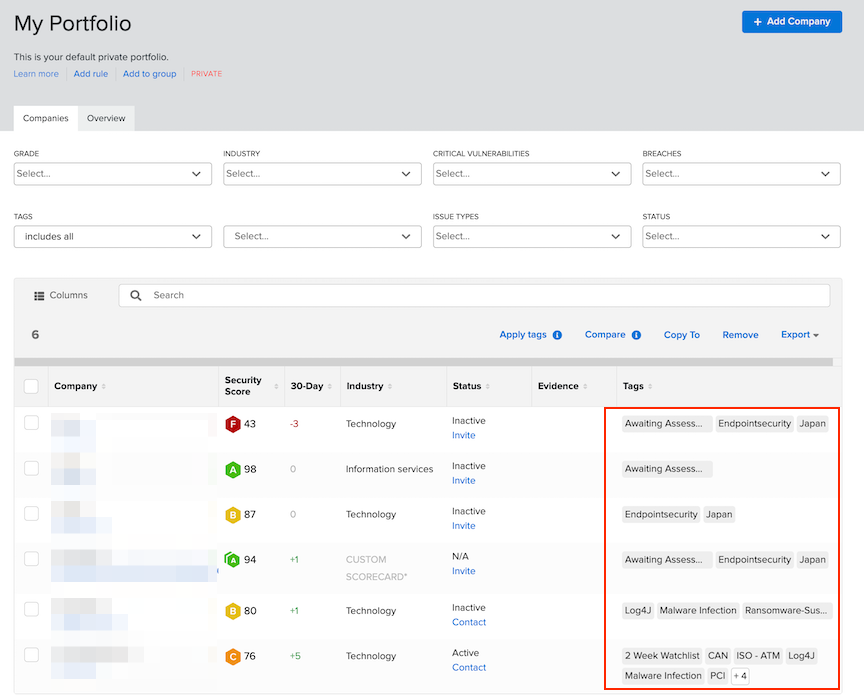
Task: Click the B grade badge for score 87
Action: (233, 515)
